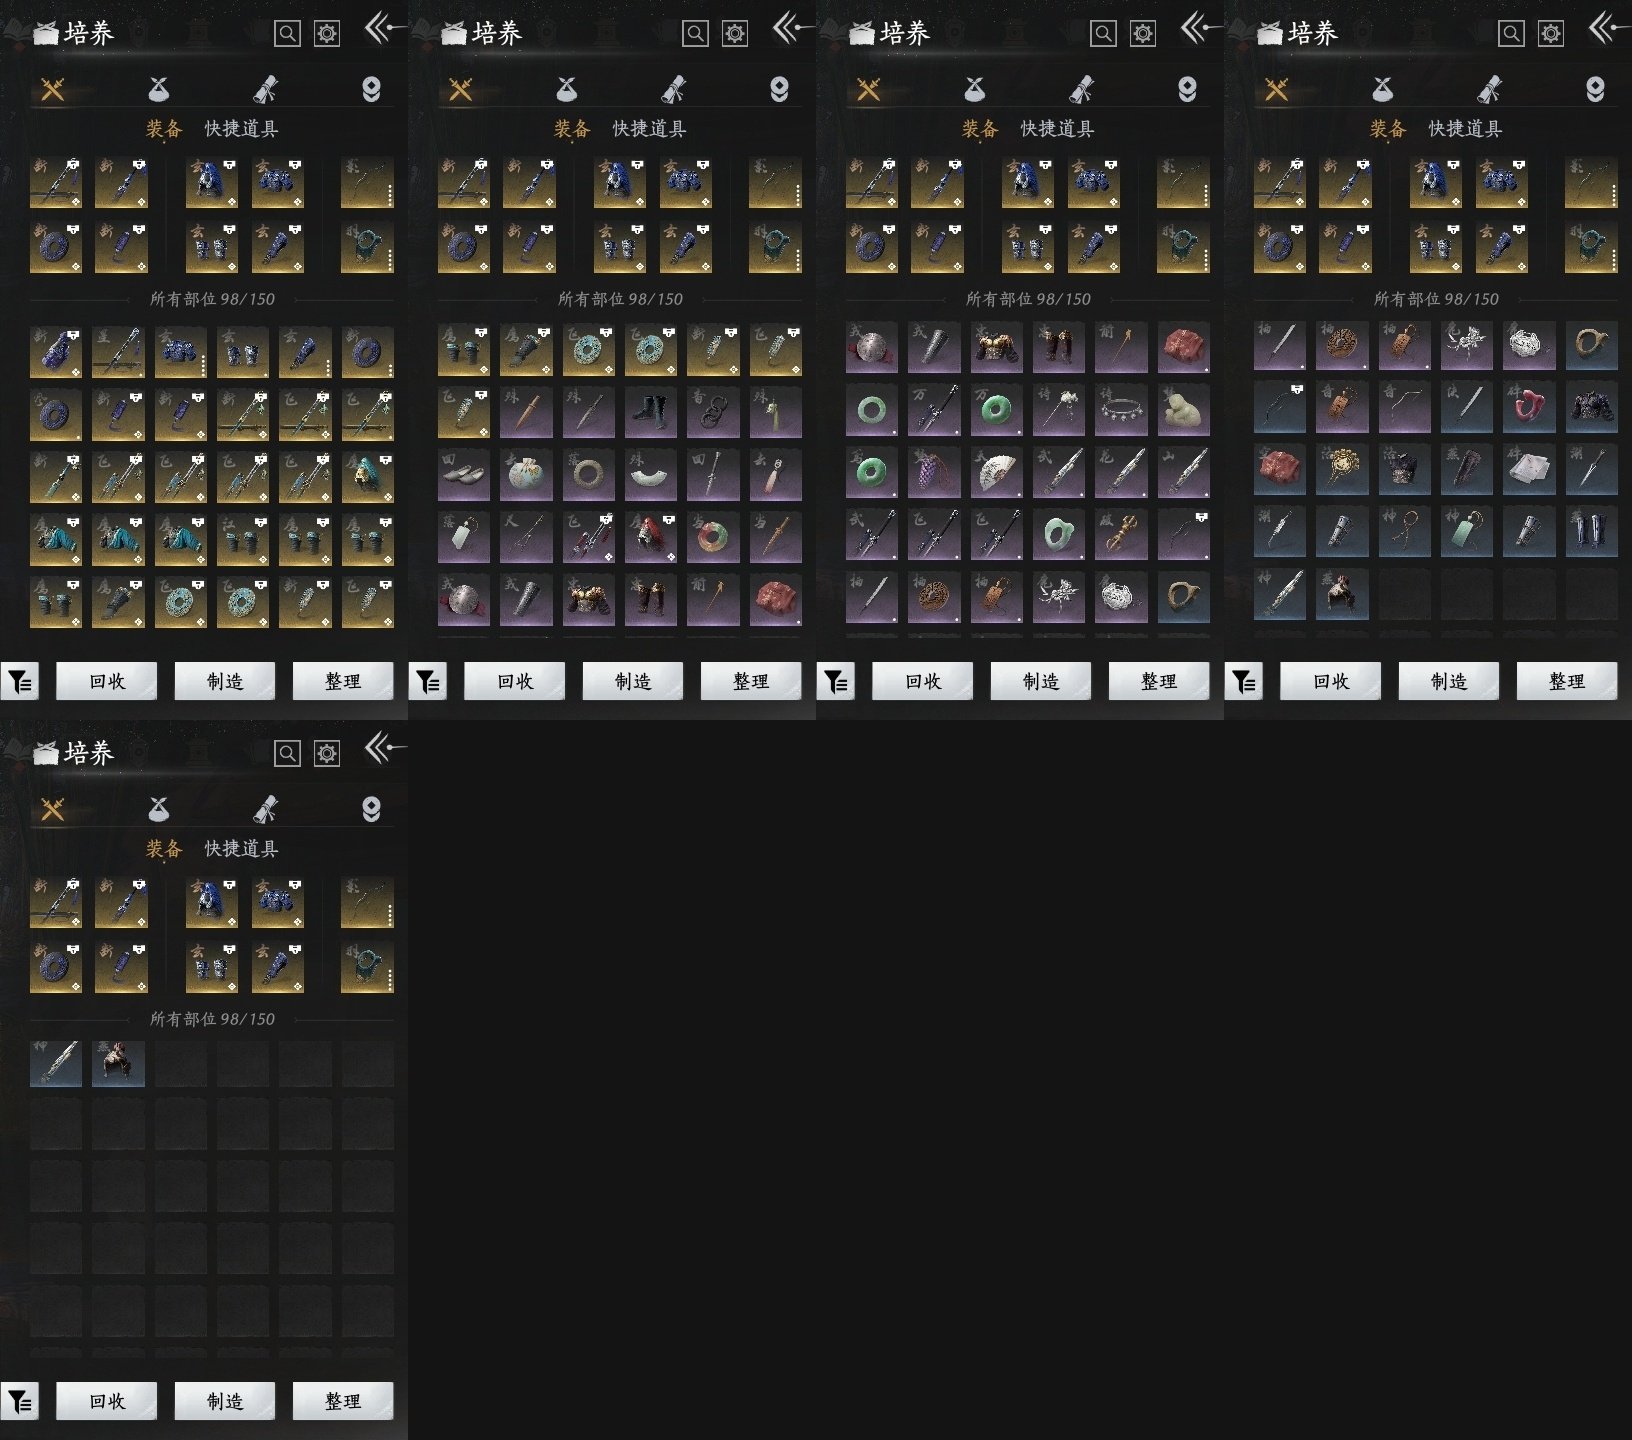Collapse the top-right panel using the double-arrow
The width and height of the screenshot is (1632, 1440).
pos(1606,28)
